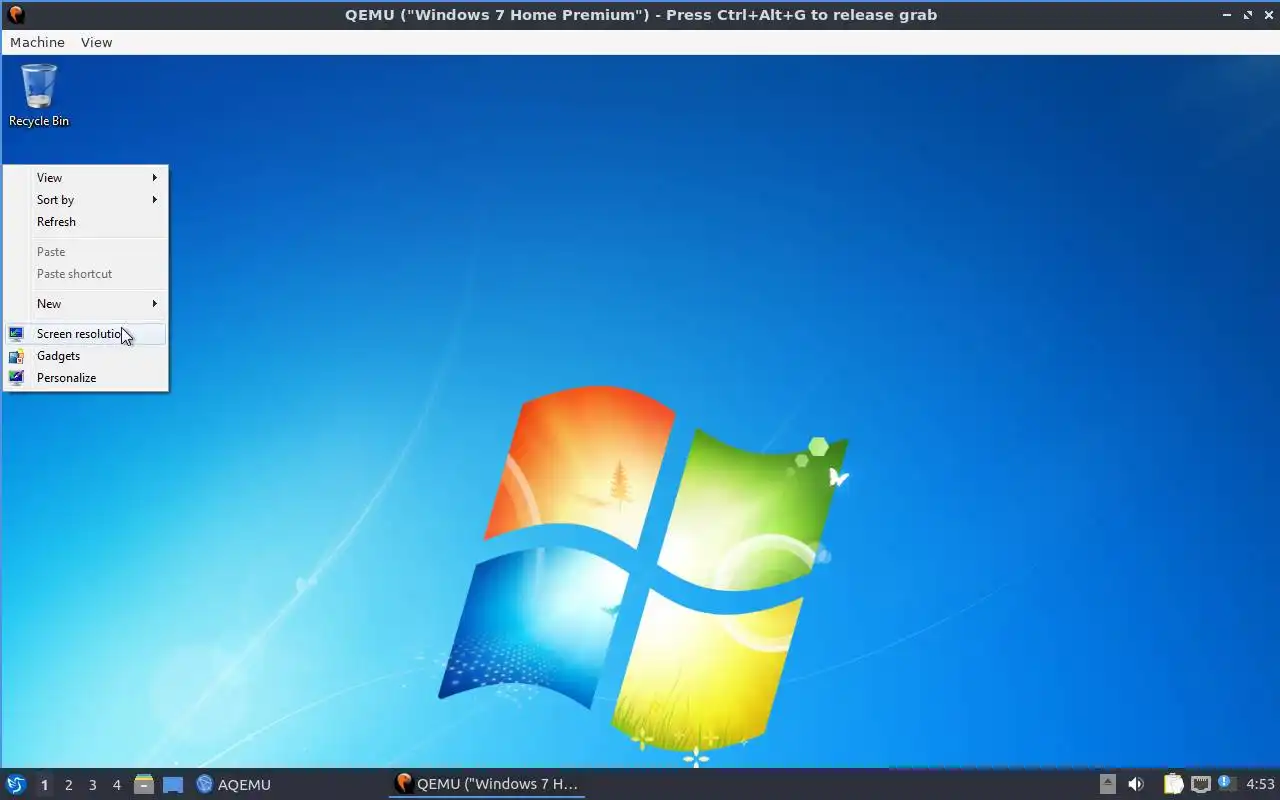1280x800 pixels.
Task: Open the New submenu in context menu
Action: [x=85, y=304]
